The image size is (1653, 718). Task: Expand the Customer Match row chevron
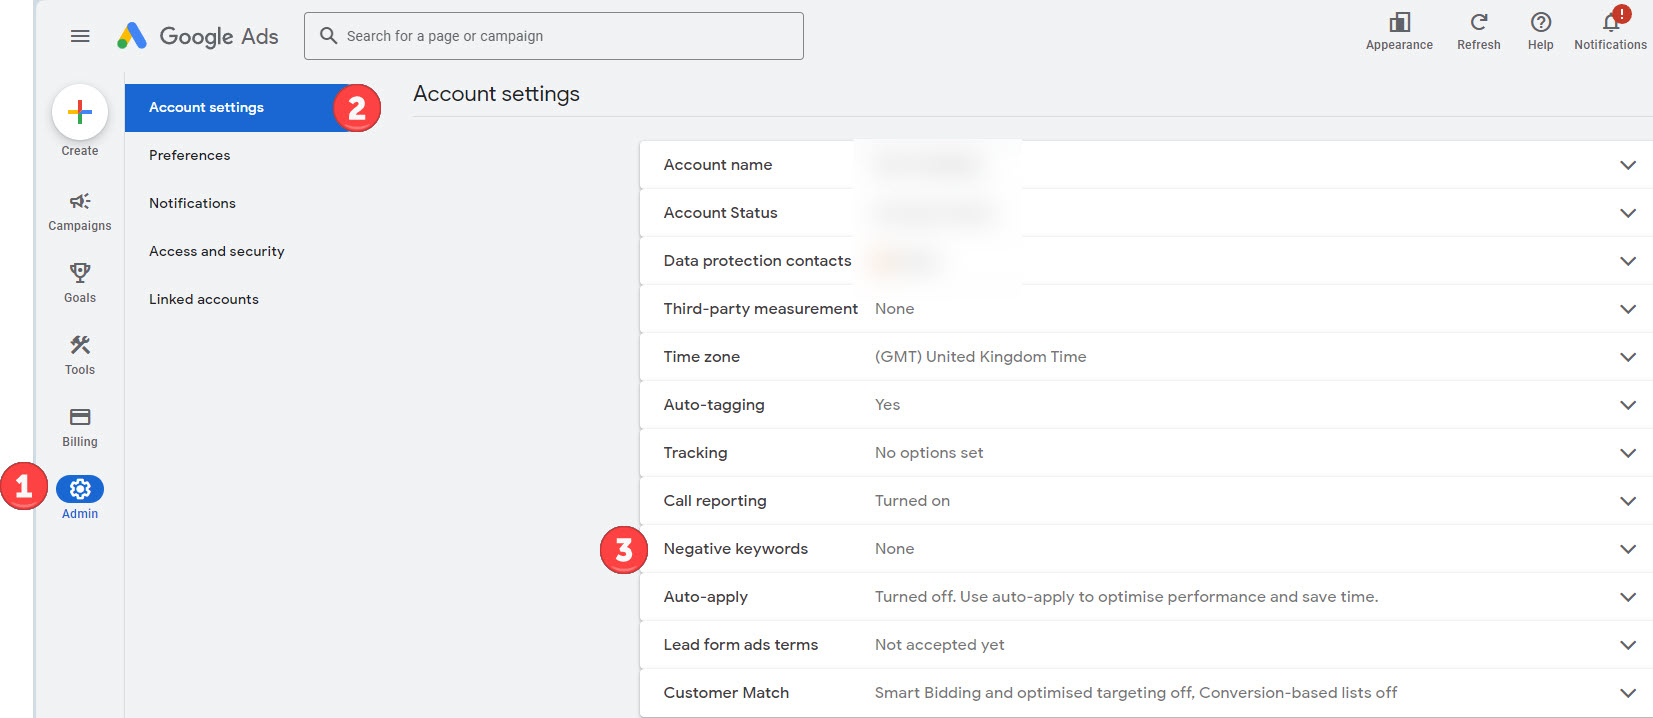pyautogui.click(x=1628, y=693)
